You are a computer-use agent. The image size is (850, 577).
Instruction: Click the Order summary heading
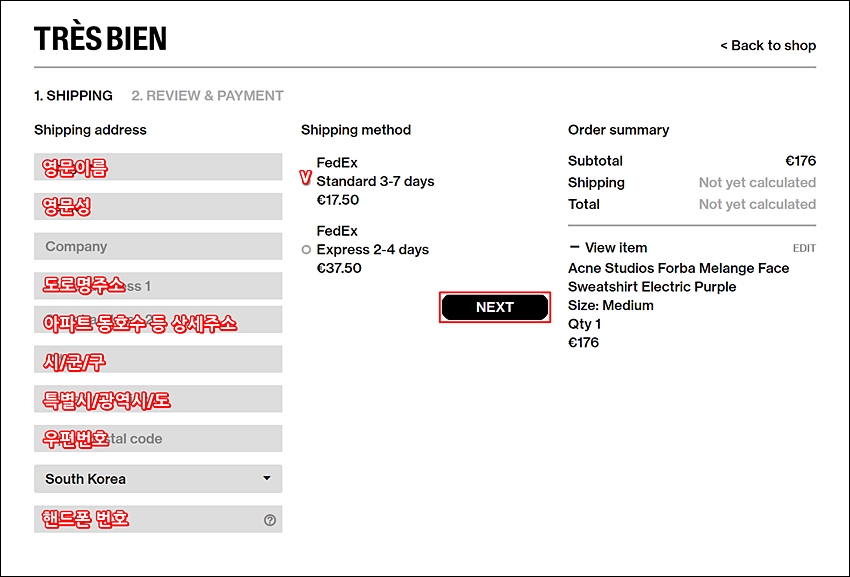pos(618,130)
